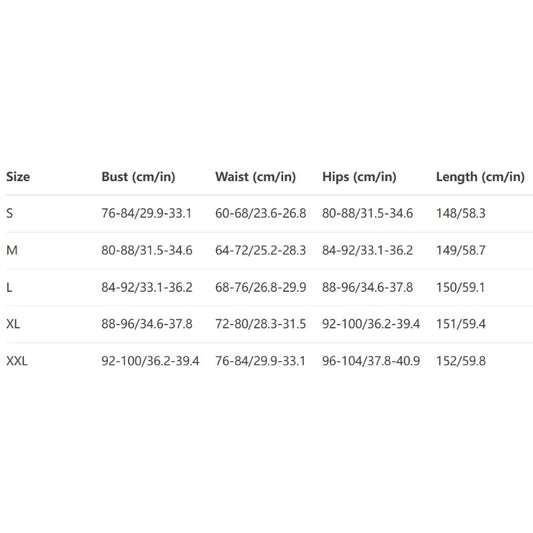Click the Length (cm/in) column header
The width and height of the screenshot is (533, 533).
pos(480,177)
